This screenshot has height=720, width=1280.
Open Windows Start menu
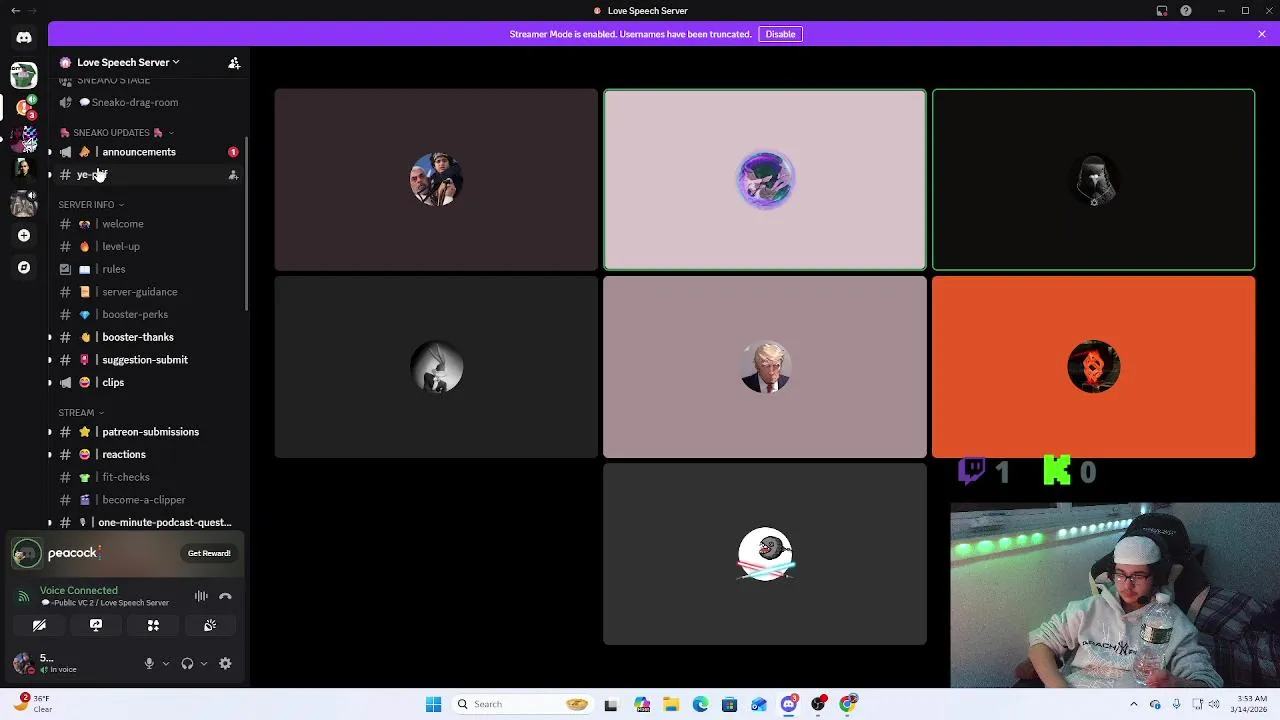click(433, 704)
